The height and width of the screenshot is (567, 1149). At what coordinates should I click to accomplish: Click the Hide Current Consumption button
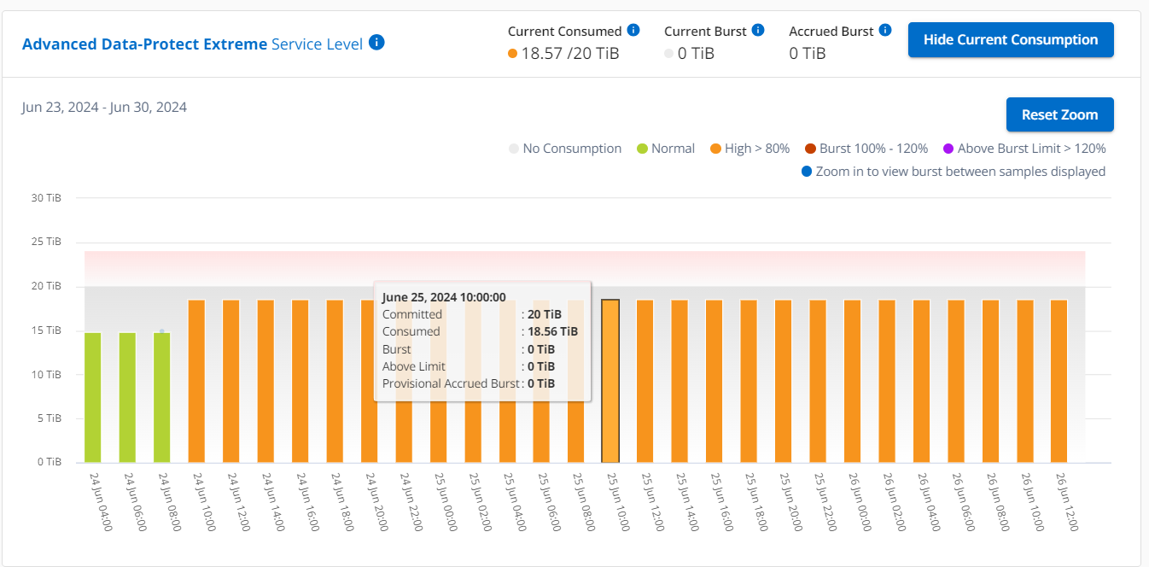[1010, 40]
